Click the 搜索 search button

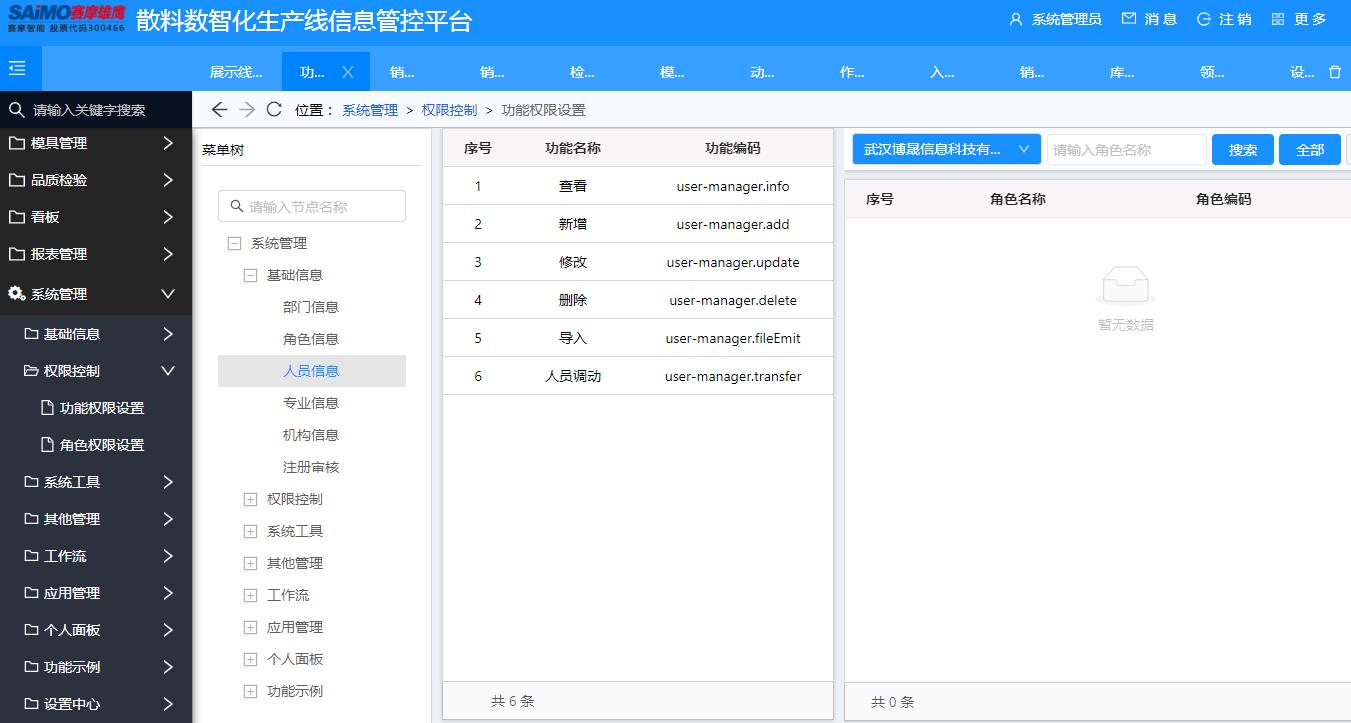[1242, 147]
